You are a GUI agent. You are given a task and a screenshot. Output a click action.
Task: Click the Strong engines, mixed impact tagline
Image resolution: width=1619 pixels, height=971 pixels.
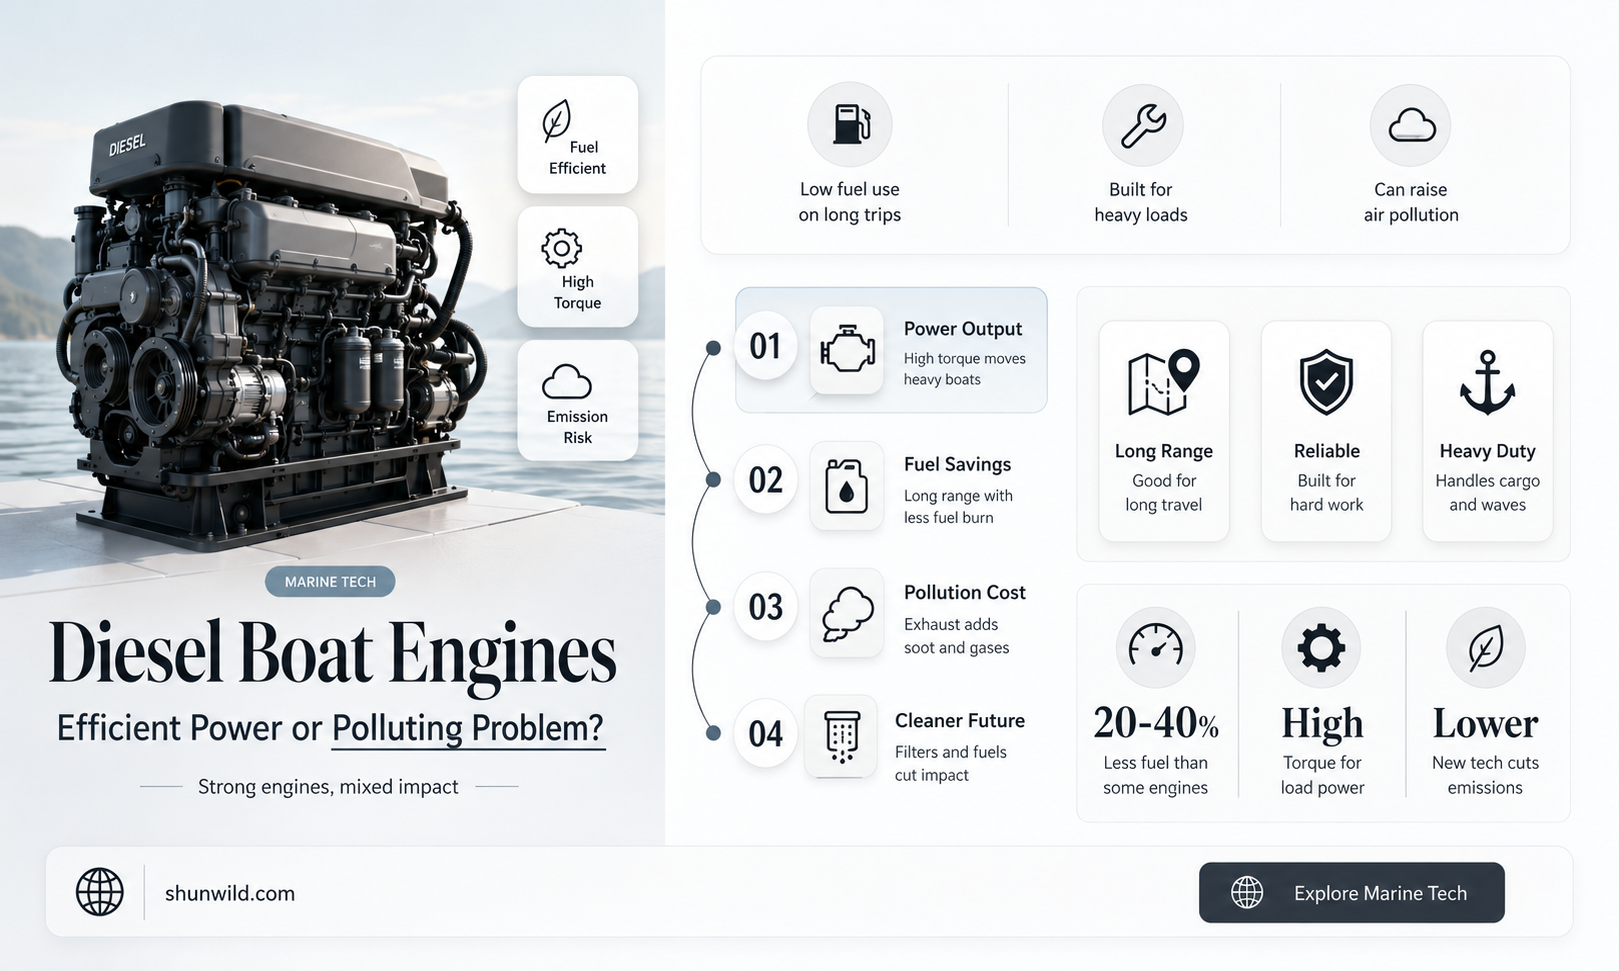pyautogui.click(x=328, y=787)
